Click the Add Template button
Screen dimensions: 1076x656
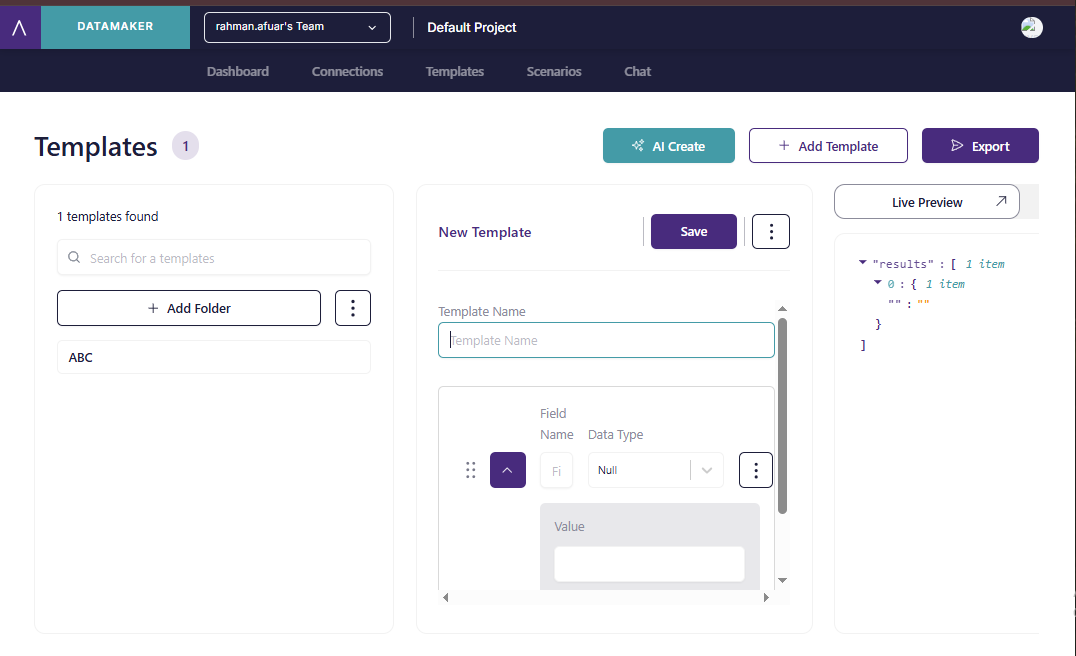pos(828,145)
